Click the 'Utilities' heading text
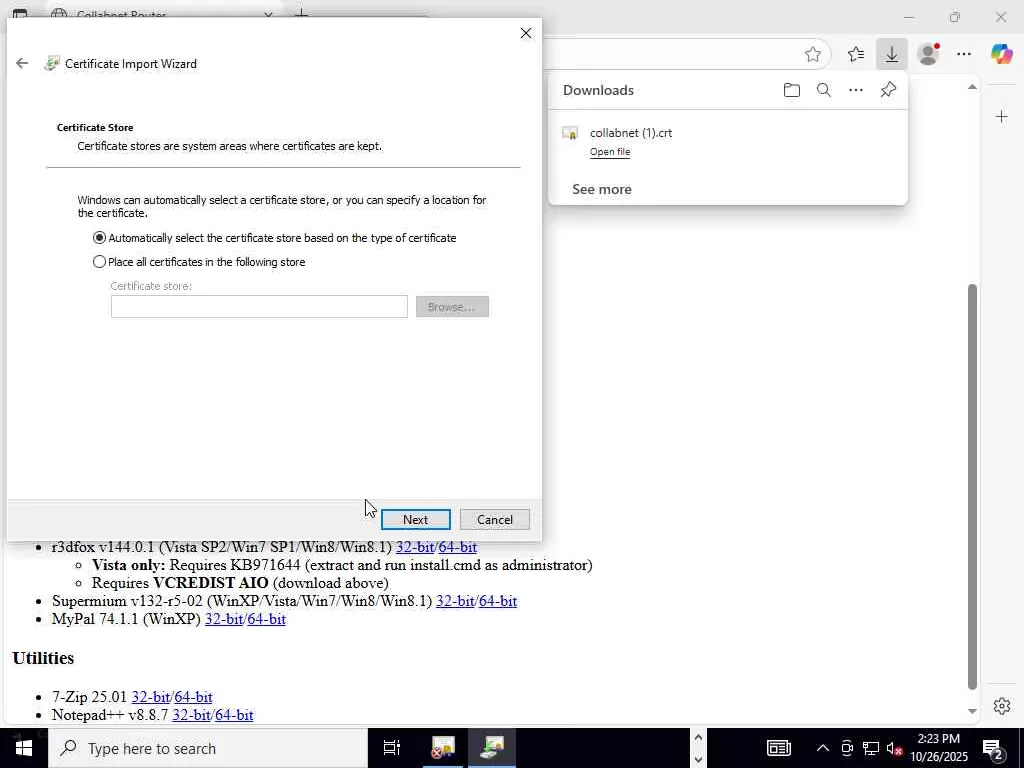 43,658
